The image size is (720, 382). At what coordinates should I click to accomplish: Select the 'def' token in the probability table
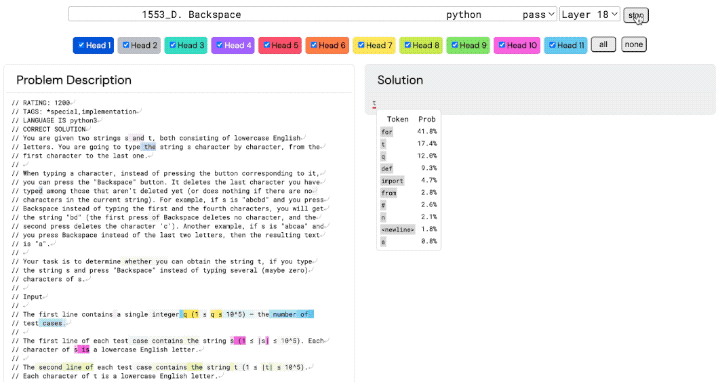[x=387, y=169]
